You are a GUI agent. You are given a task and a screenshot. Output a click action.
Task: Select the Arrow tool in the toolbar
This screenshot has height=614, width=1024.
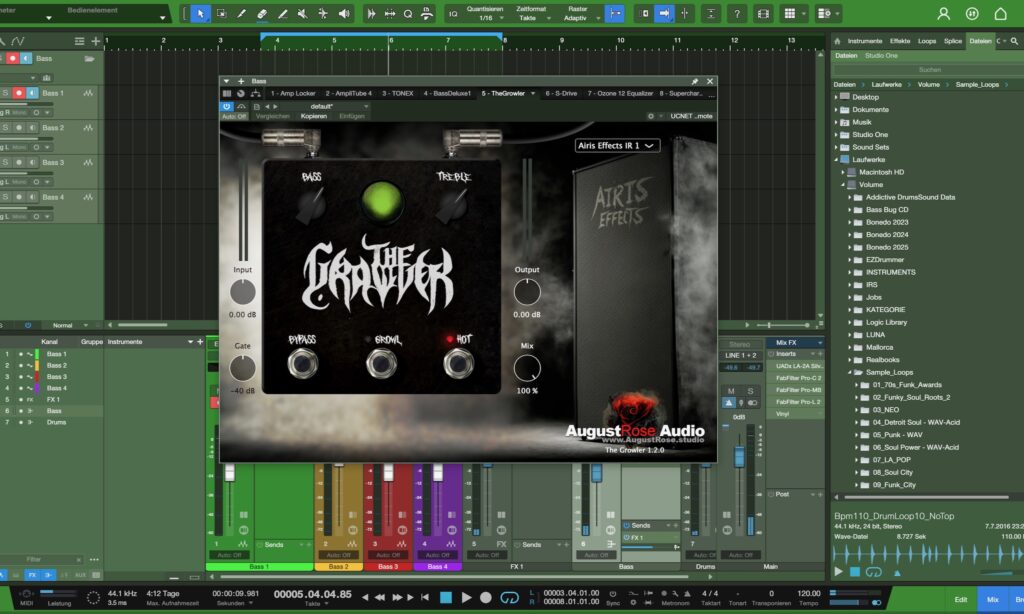pyautogui.click(x=201, y=13)
